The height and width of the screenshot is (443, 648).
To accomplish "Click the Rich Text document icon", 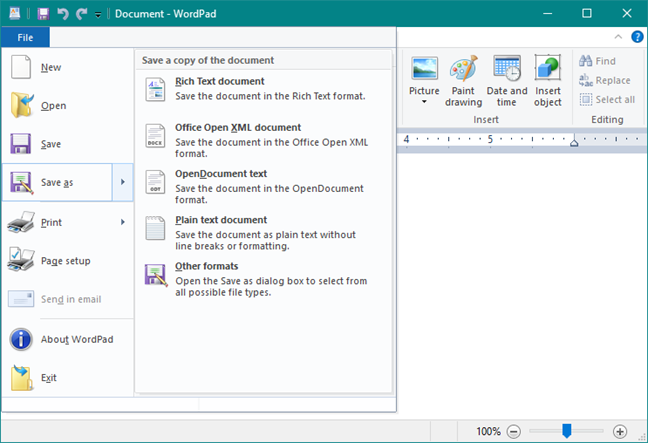I will [x=155, y=90].
